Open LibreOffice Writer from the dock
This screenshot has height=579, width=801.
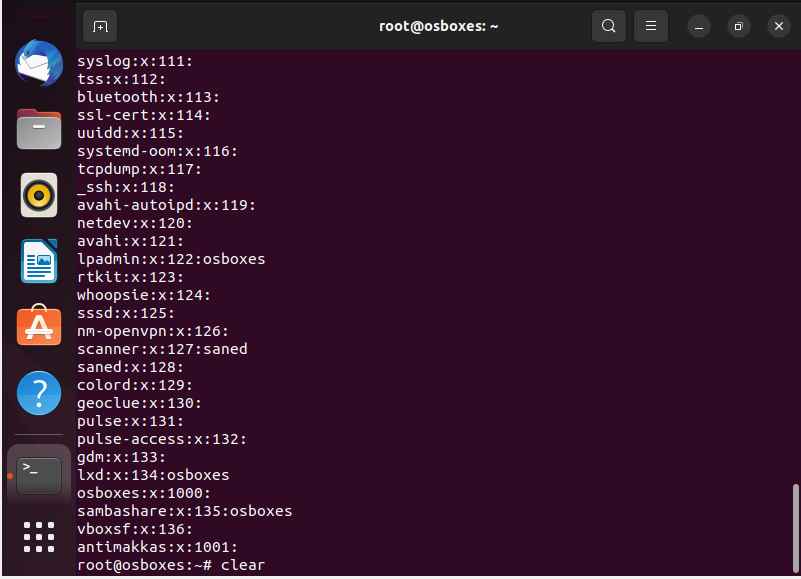(39, 261)
